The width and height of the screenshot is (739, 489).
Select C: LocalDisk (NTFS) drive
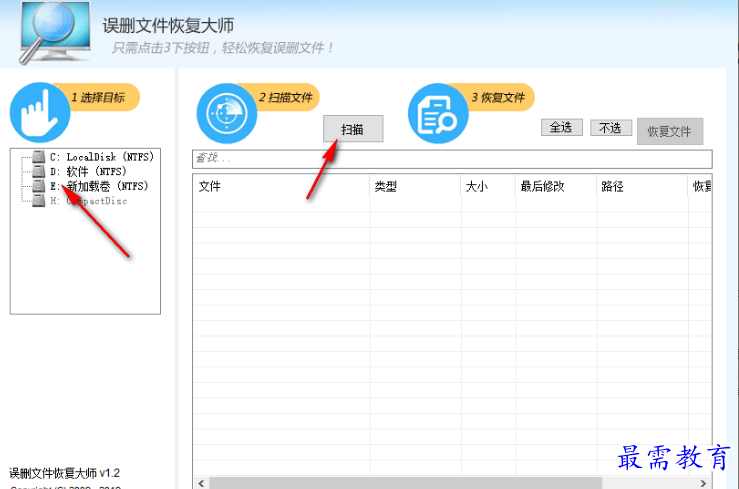(x=102, y=157)
